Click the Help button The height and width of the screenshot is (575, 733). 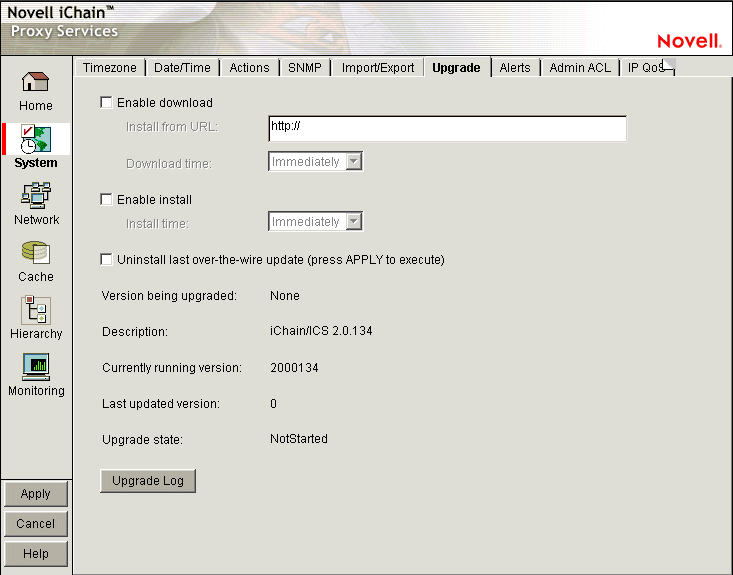click(x=36, y=553)
